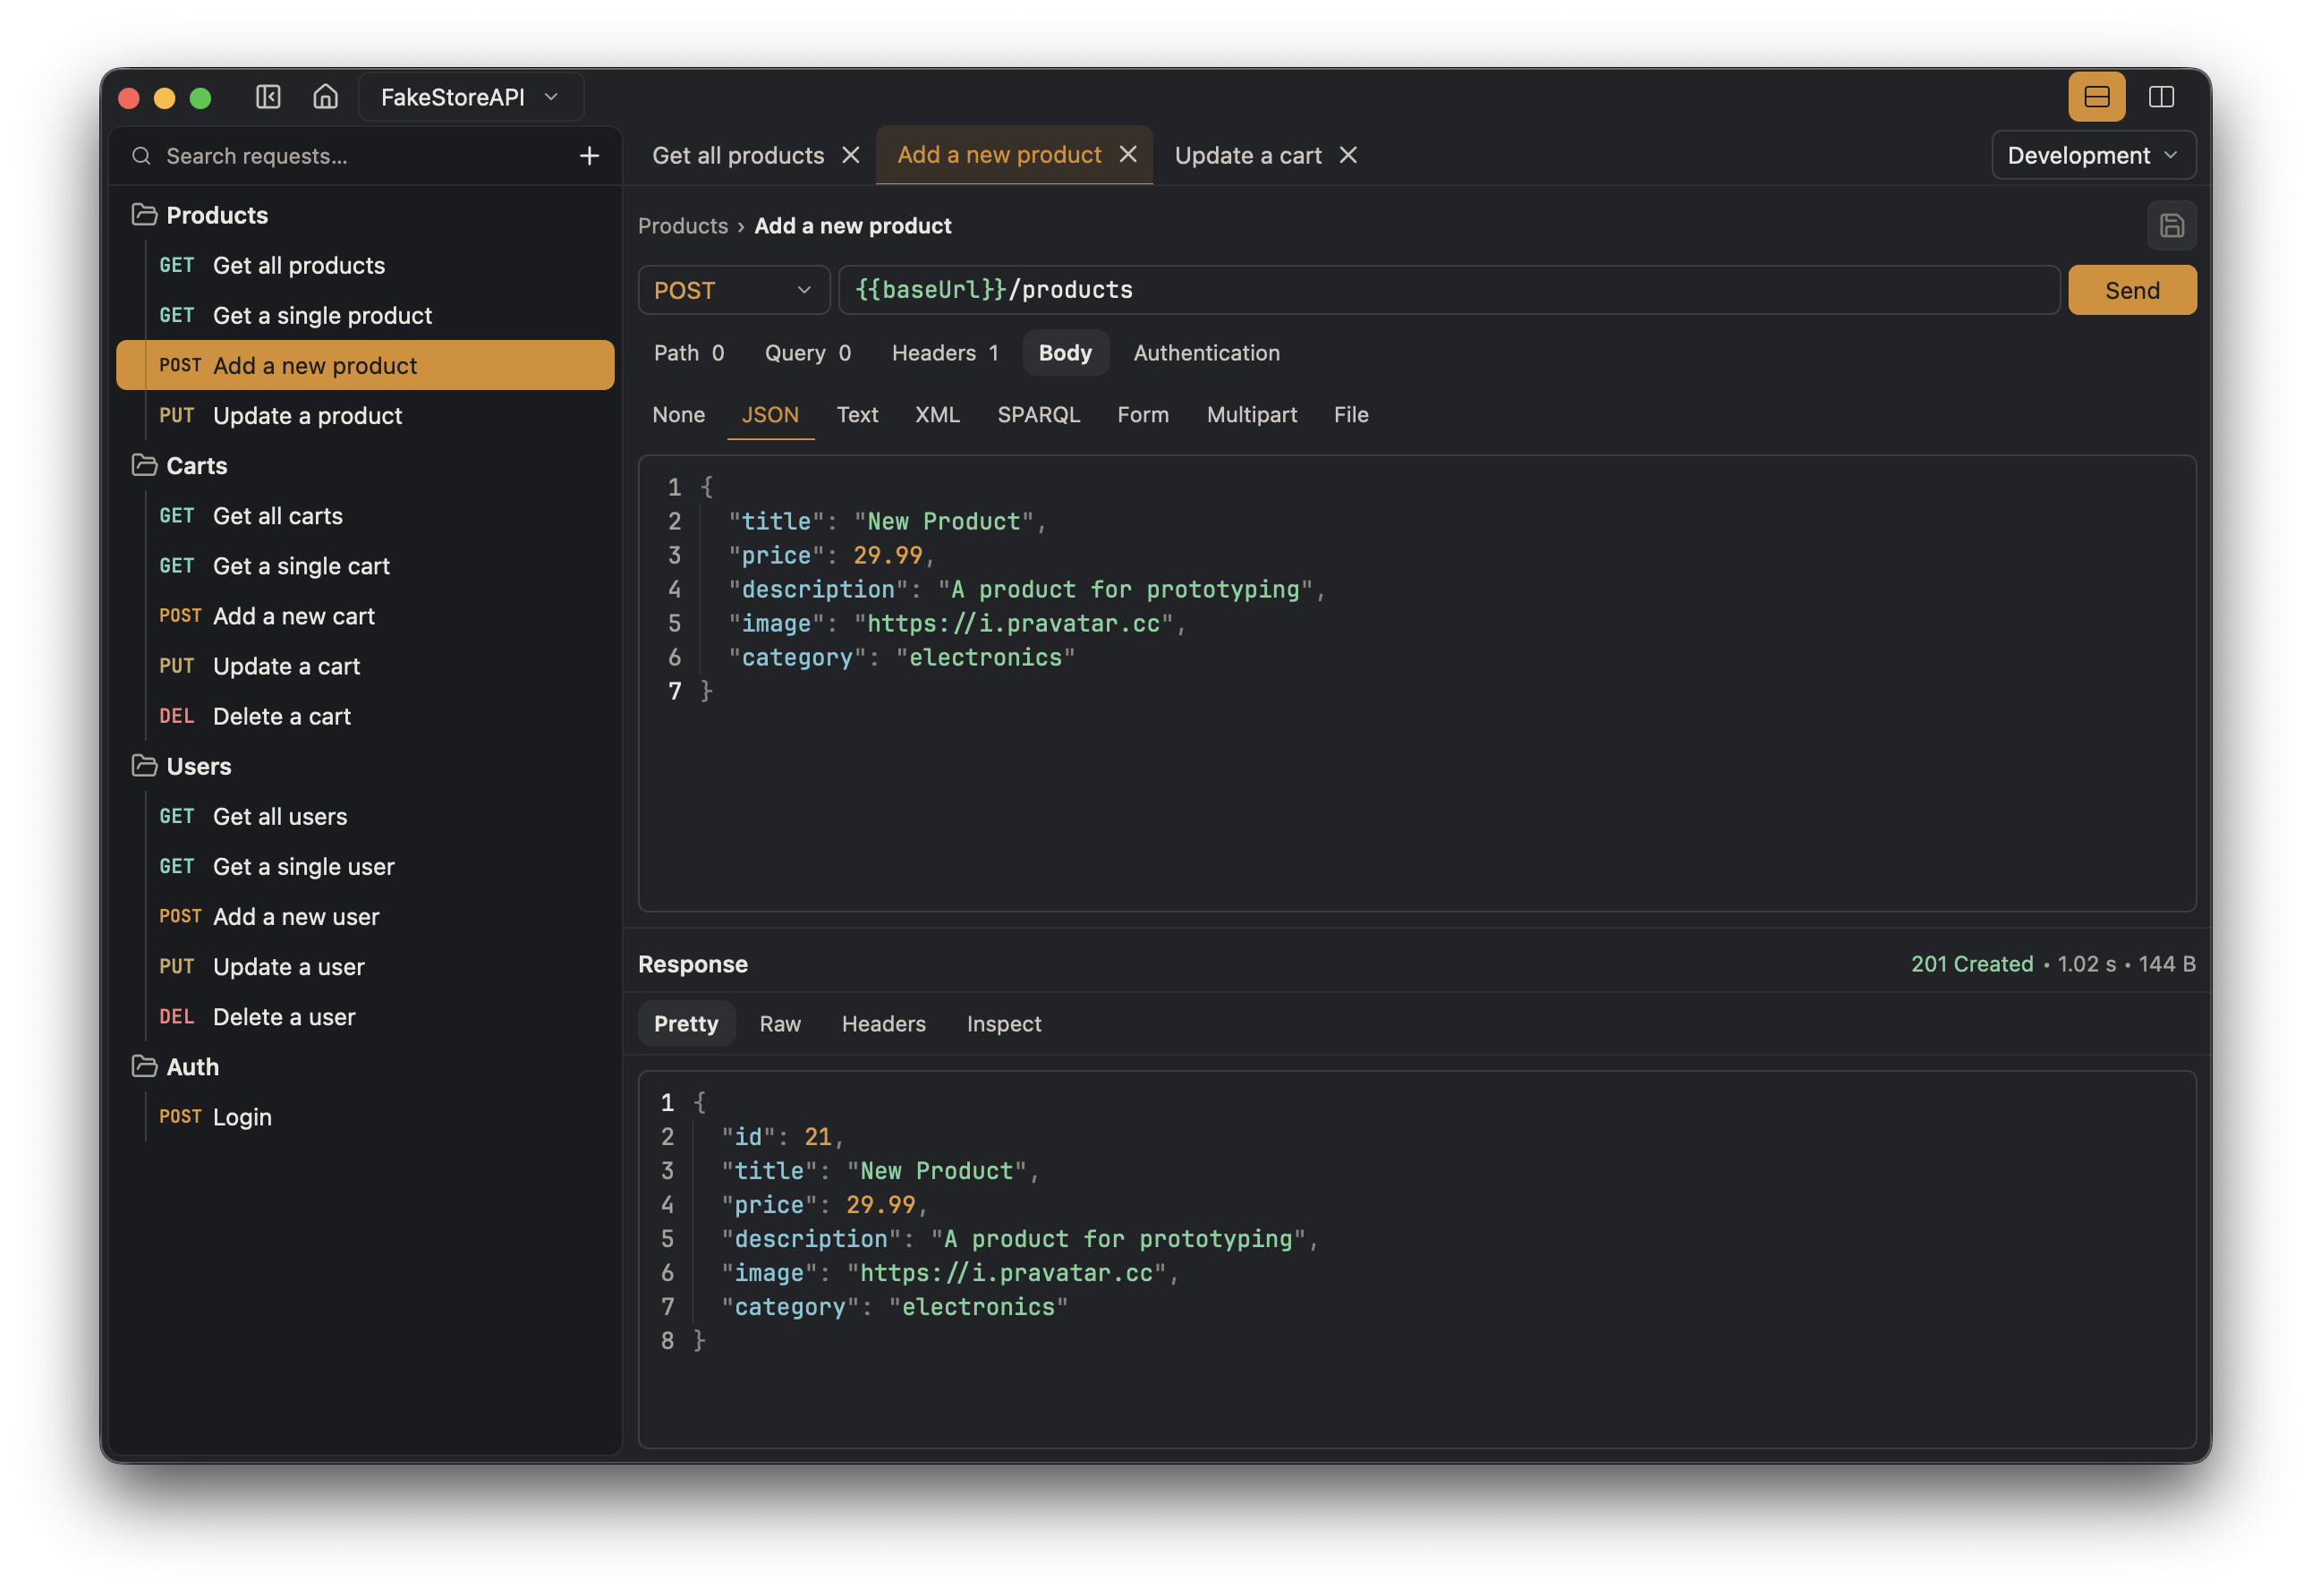Open the Get all carts request

tap(365, 516)
